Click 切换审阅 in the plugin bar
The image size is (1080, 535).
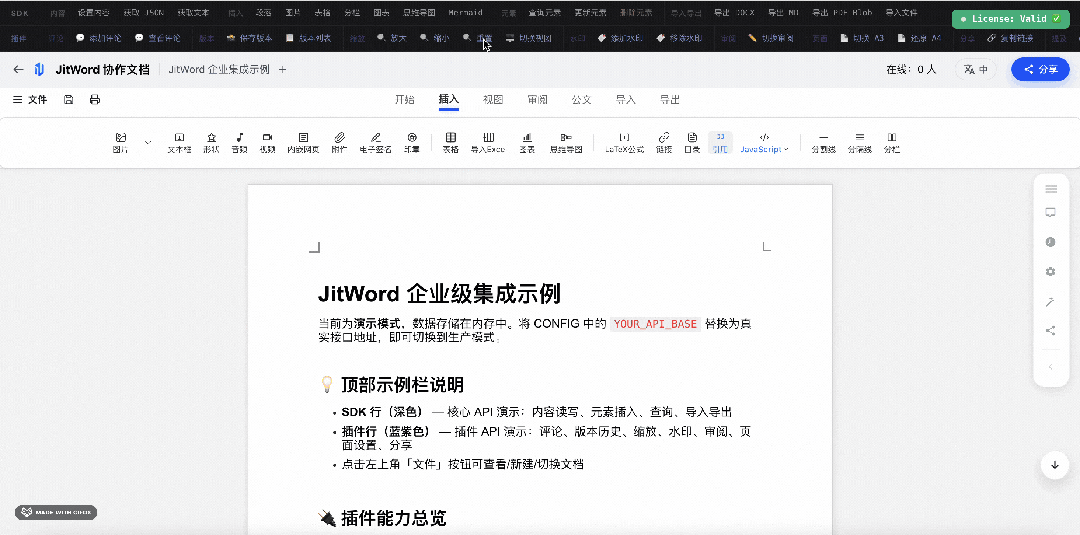pyautogui.click(x=771, y=39)
